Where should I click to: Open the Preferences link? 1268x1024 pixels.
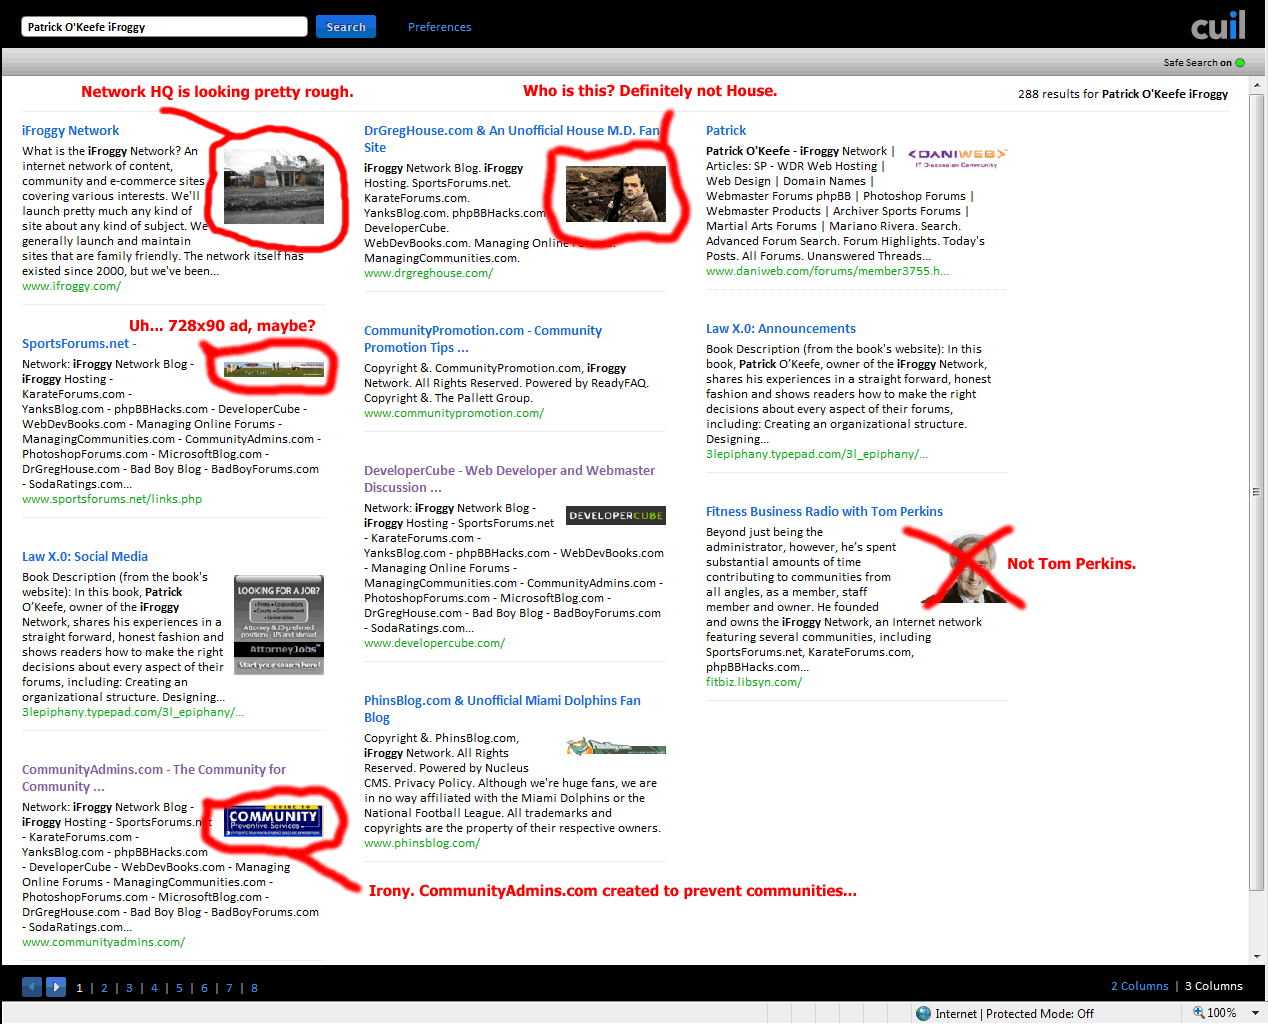tap(439, 27)
